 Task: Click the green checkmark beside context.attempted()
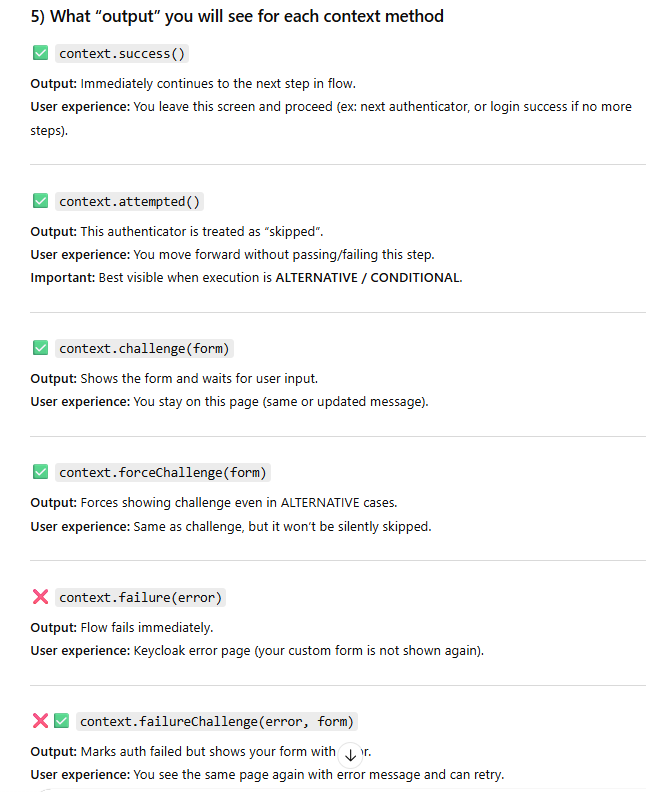[x=40, y=201]
